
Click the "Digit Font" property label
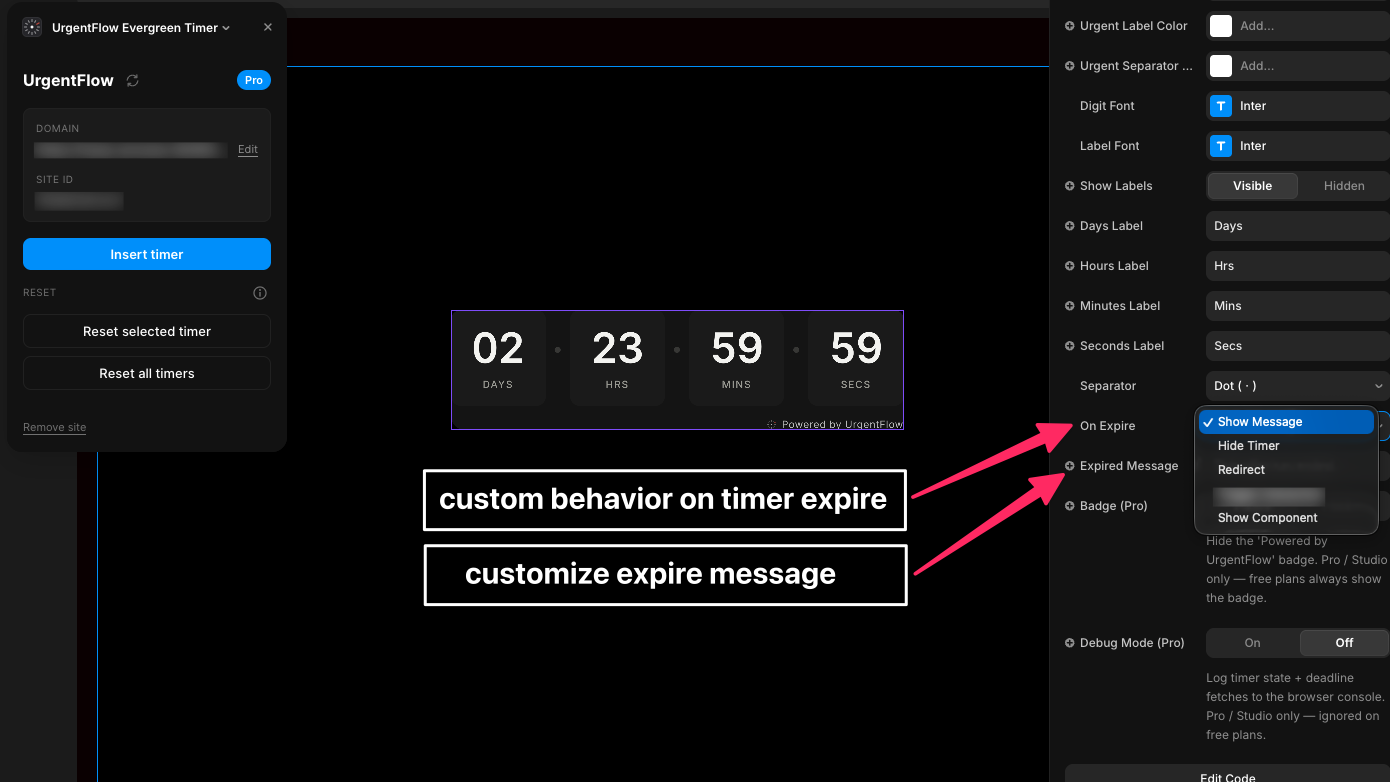[x=1107, y=106]
